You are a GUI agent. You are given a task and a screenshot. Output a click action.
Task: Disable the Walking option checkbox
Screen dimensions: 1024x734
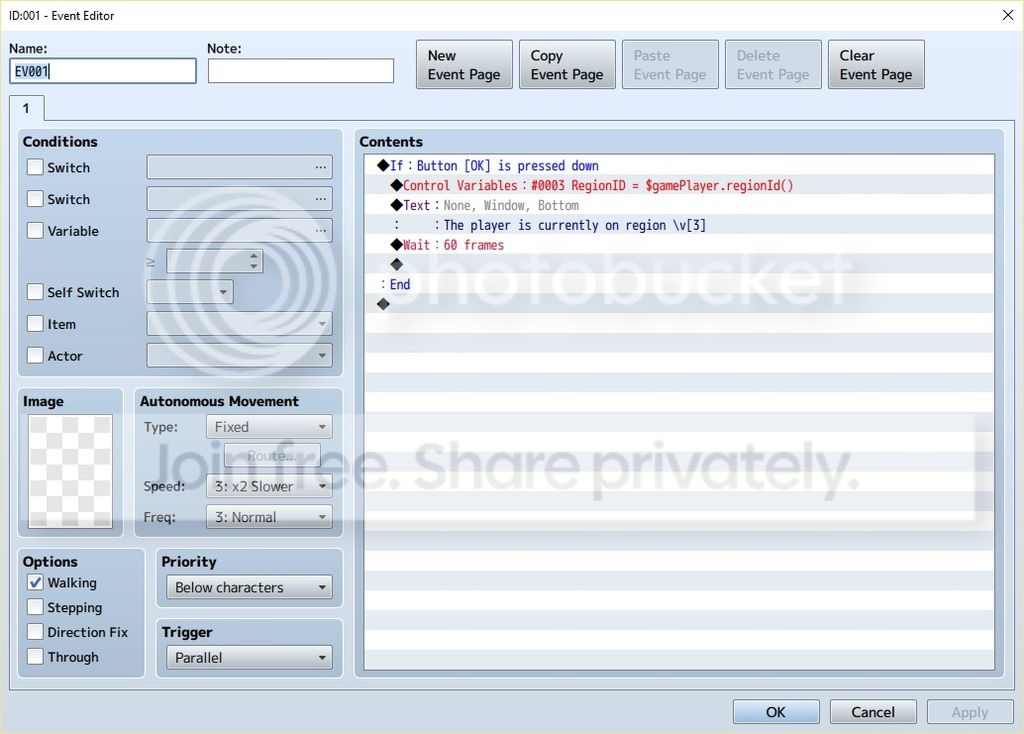pyautogui.click(x=35, y=582)
